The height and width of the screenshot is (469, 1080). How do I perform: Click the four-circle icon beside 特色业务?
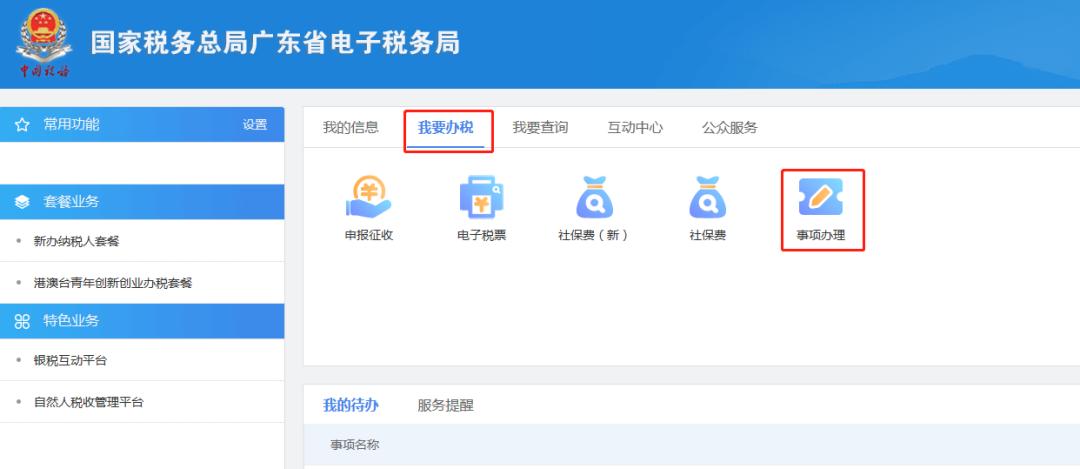tap(22, 321)
